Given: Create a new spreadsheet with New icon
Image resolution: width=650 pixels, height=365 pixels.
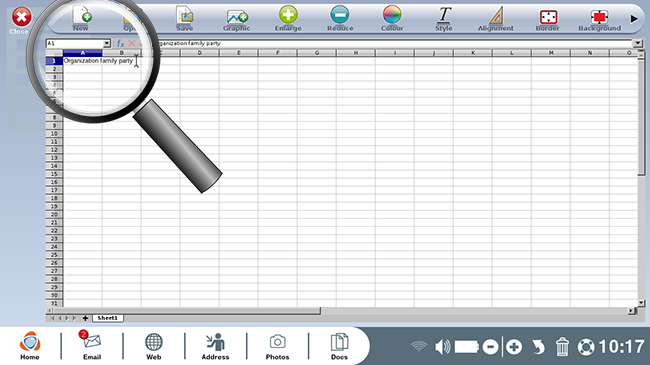Looking at the screenshot, I should point(81,18).
